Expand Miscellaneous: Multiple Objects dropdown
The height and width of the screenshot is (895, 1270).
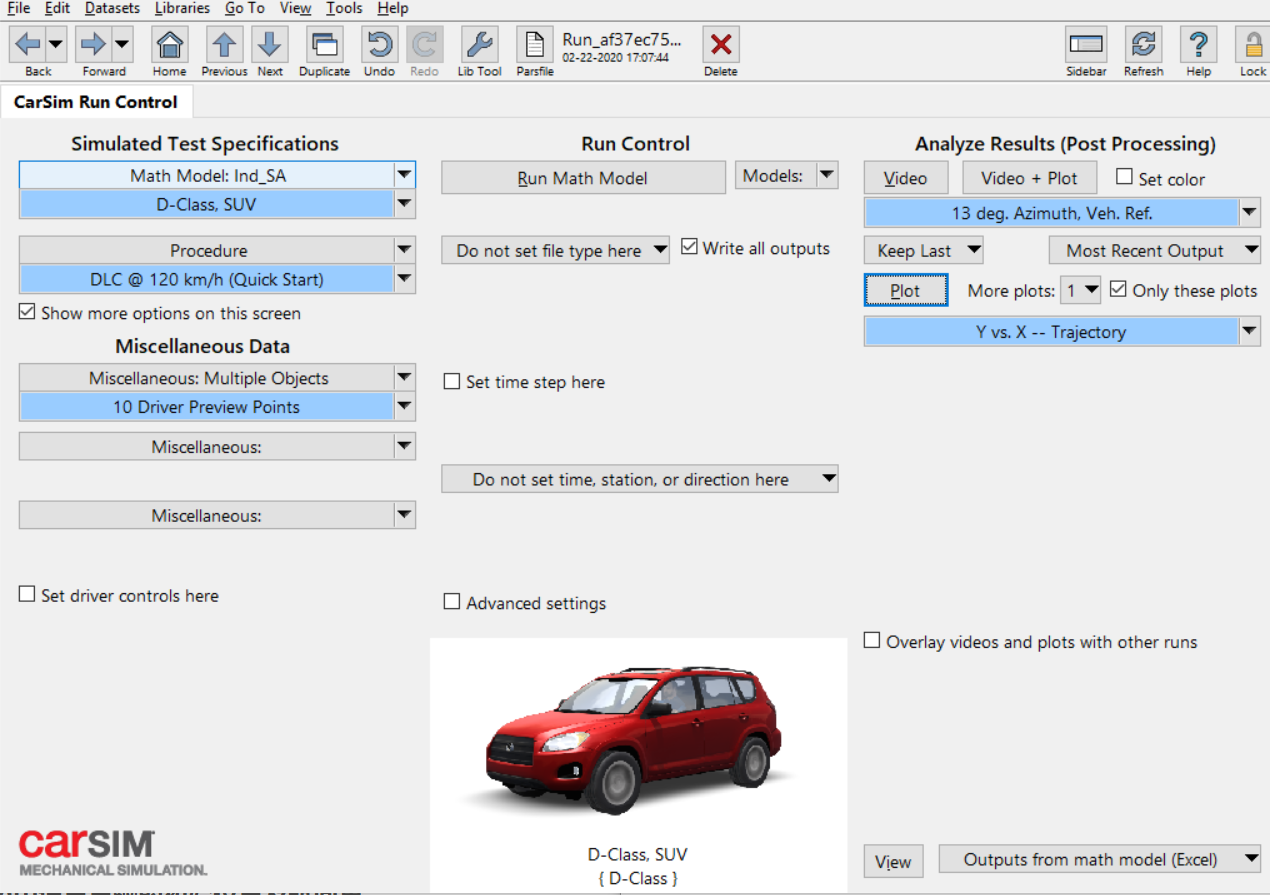404,377
